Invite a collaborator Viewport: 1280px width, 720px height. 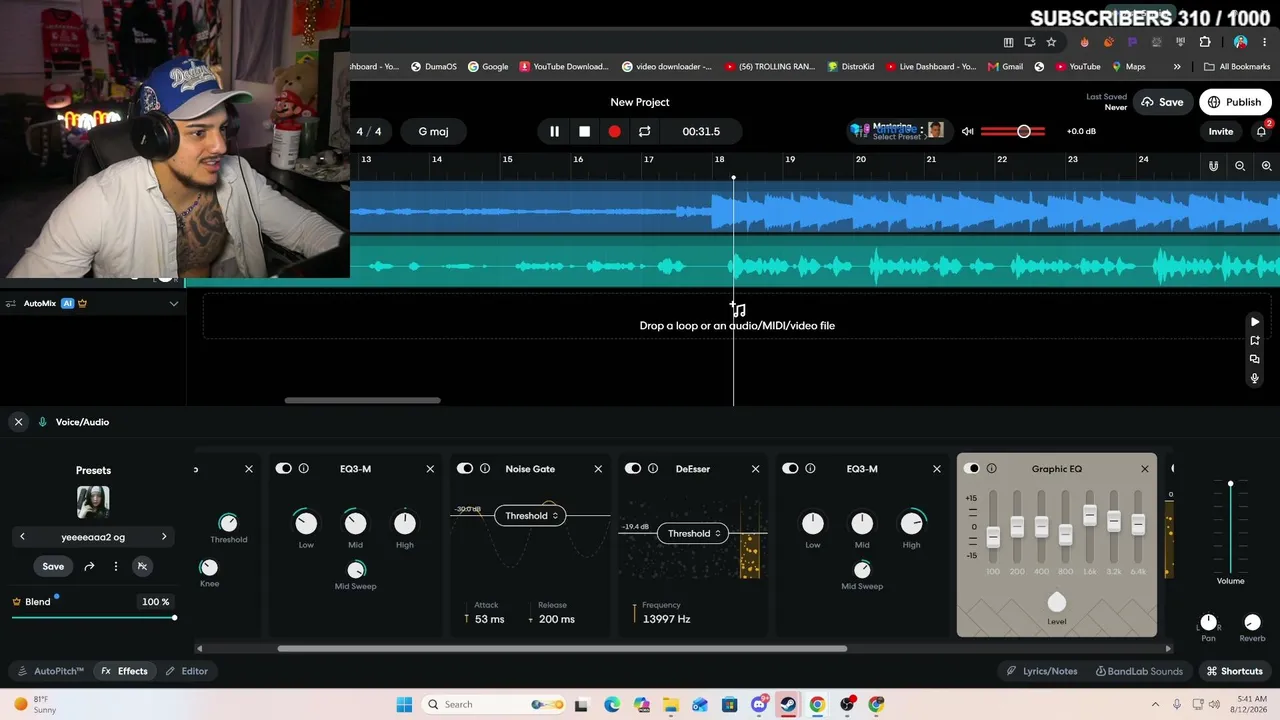coord(1221,131)
